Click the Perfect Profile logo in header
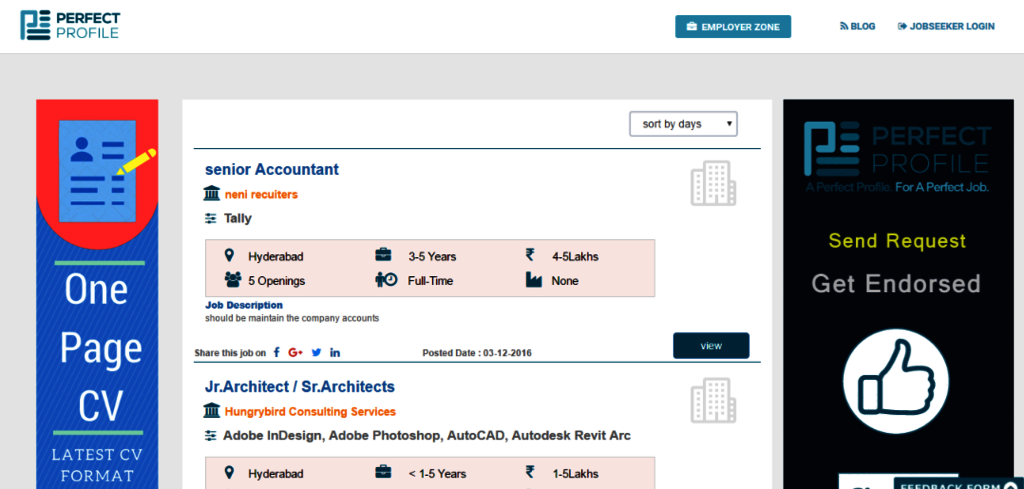Screen dimensions: 1024x489 pos(70,25)
